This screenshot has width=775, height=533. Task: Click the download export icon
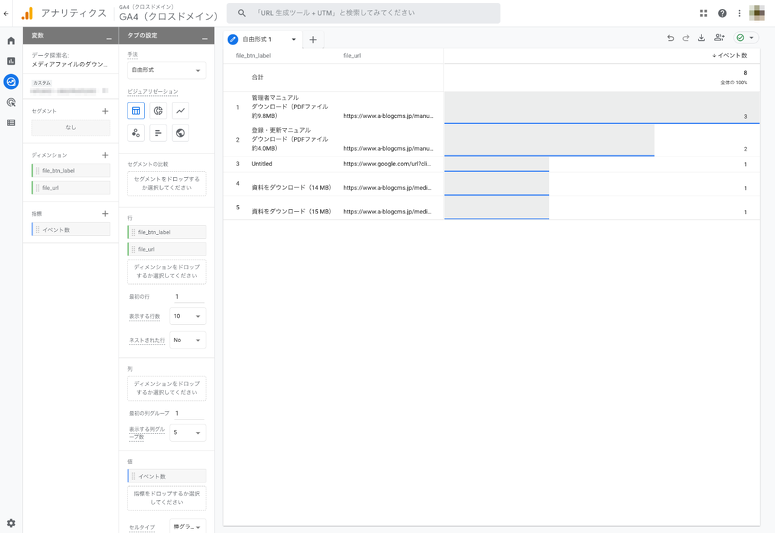tap(701, 38)
